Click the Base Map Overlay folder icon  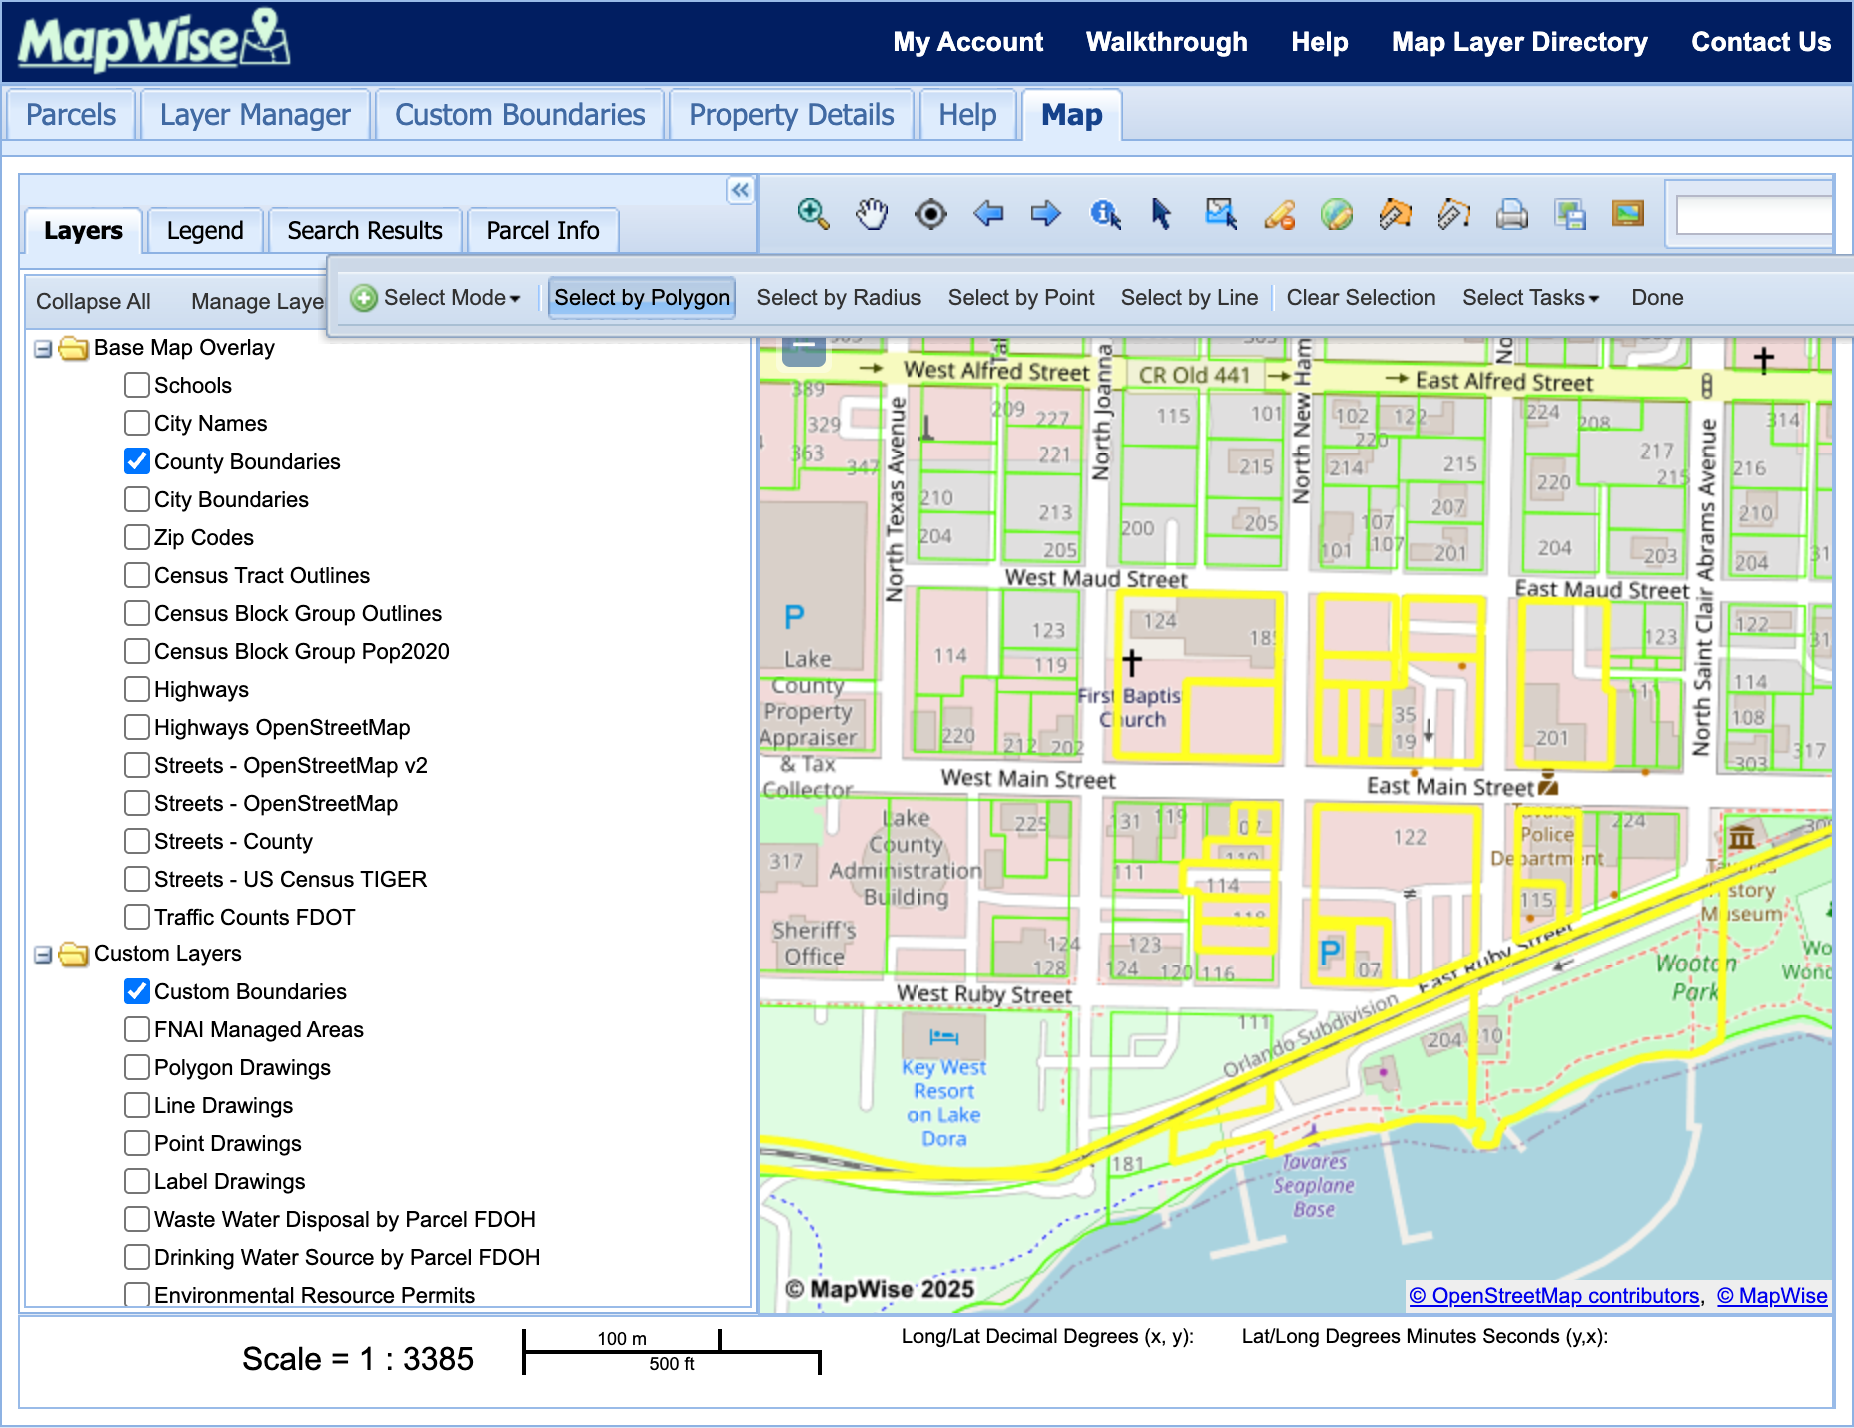(73, 348)
